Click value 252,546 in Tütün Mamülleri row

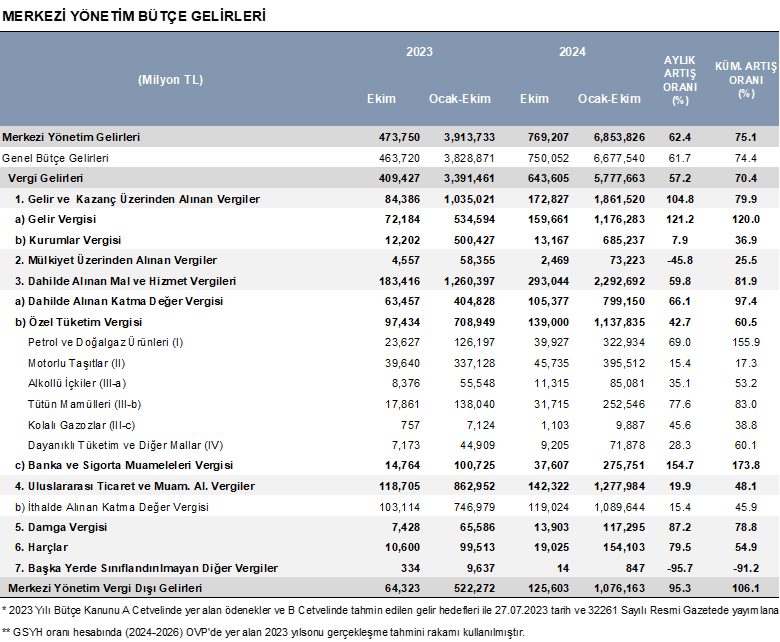pos(624,404)
